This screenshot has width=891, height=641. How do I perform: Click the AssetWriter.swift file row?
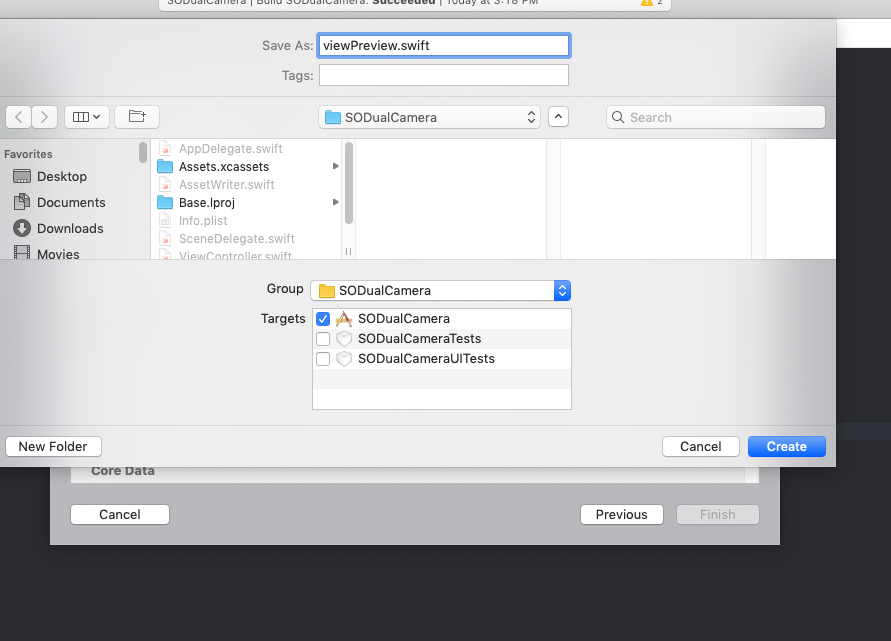coord(248,185)
